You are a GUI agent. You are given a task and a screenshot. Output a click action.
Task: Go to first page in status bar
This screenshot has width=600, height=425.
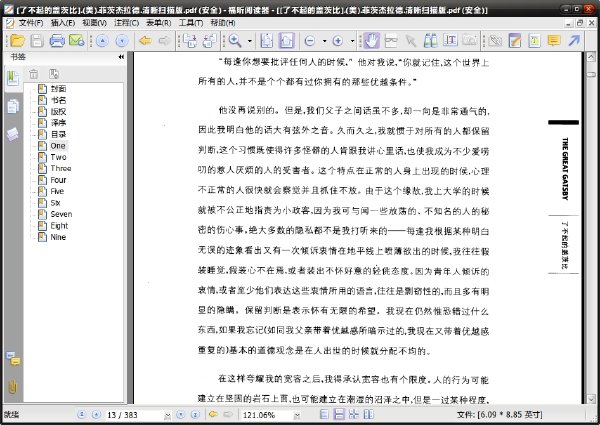81,414
